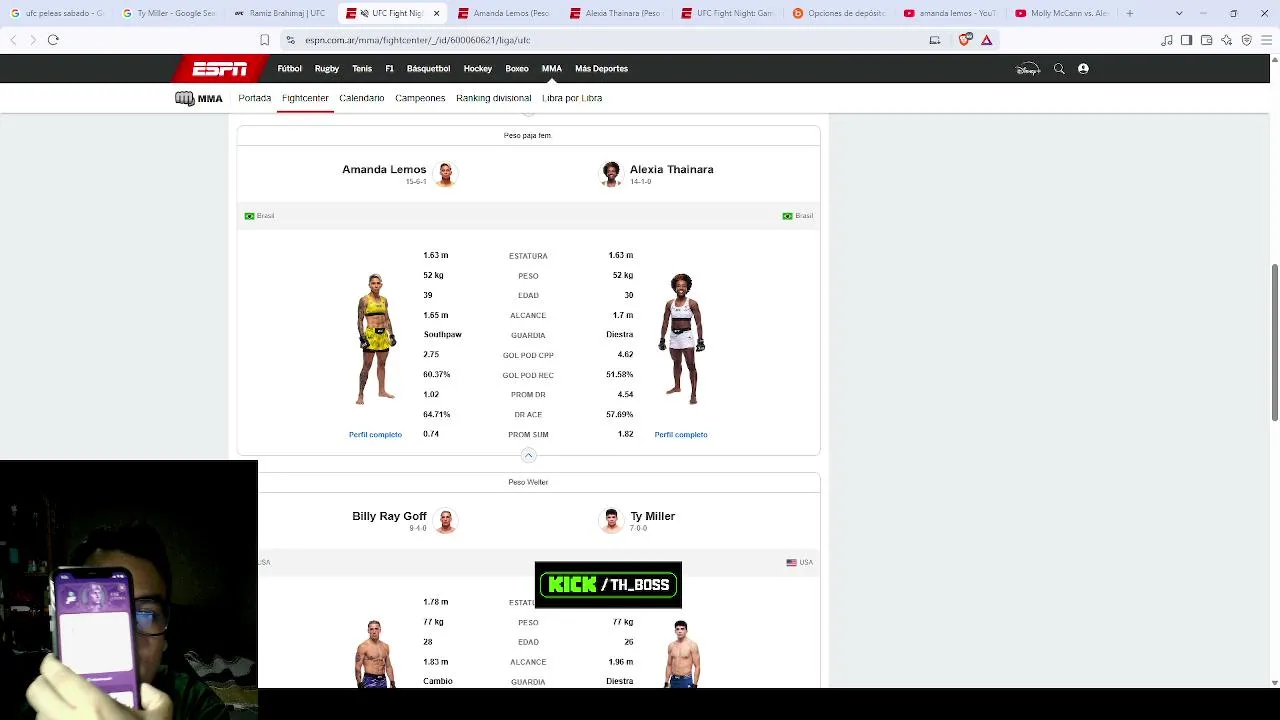This screenshot has height=720, width=1280.
Task: Open the MMA section in top nav
Action: [x=552, y=69]
